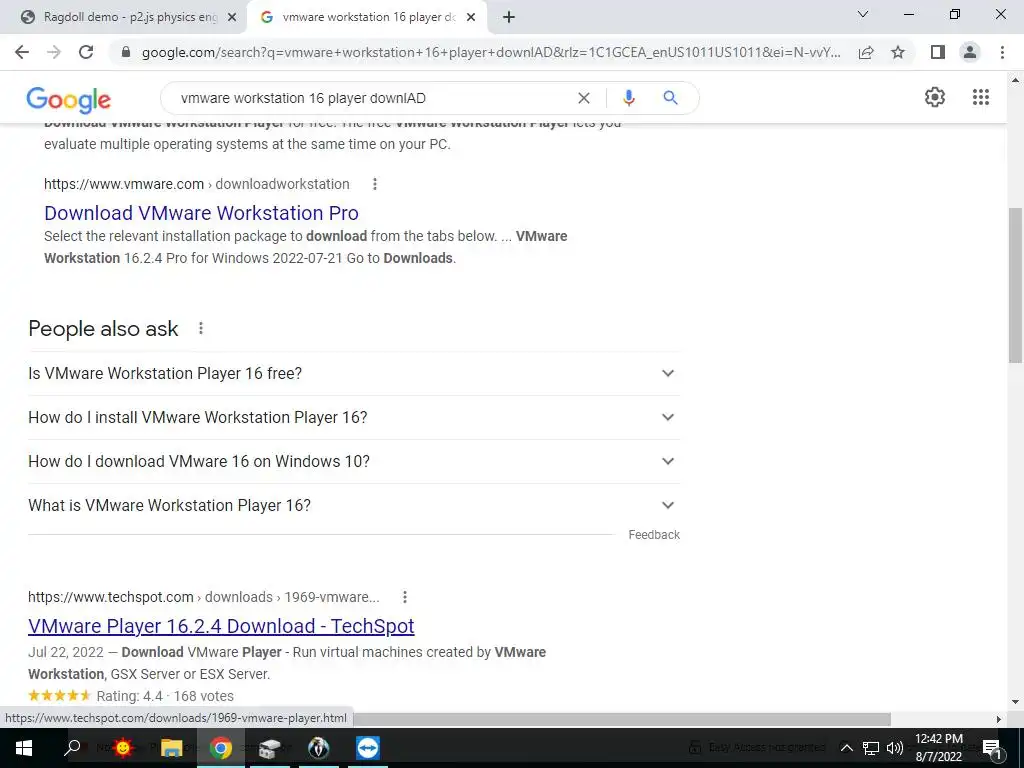The image size is (1024, 768).
Task: Share this page via share icon
Action: click(866, 52)
